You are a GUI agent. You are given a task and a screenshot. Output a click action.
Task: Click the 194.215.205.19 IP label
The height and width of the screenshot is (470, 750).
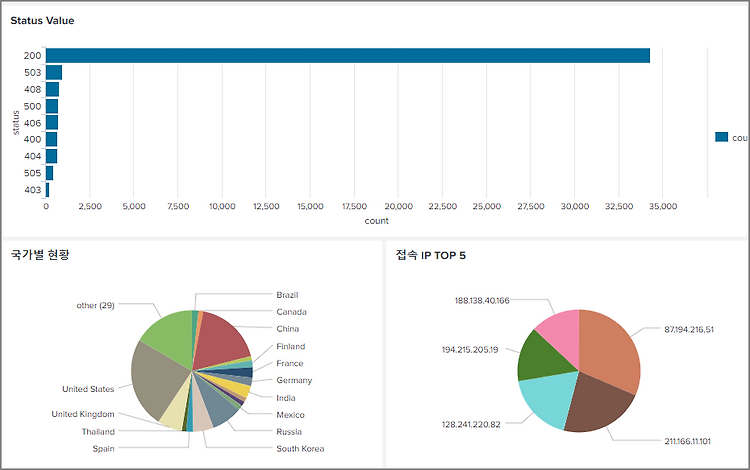470,350
